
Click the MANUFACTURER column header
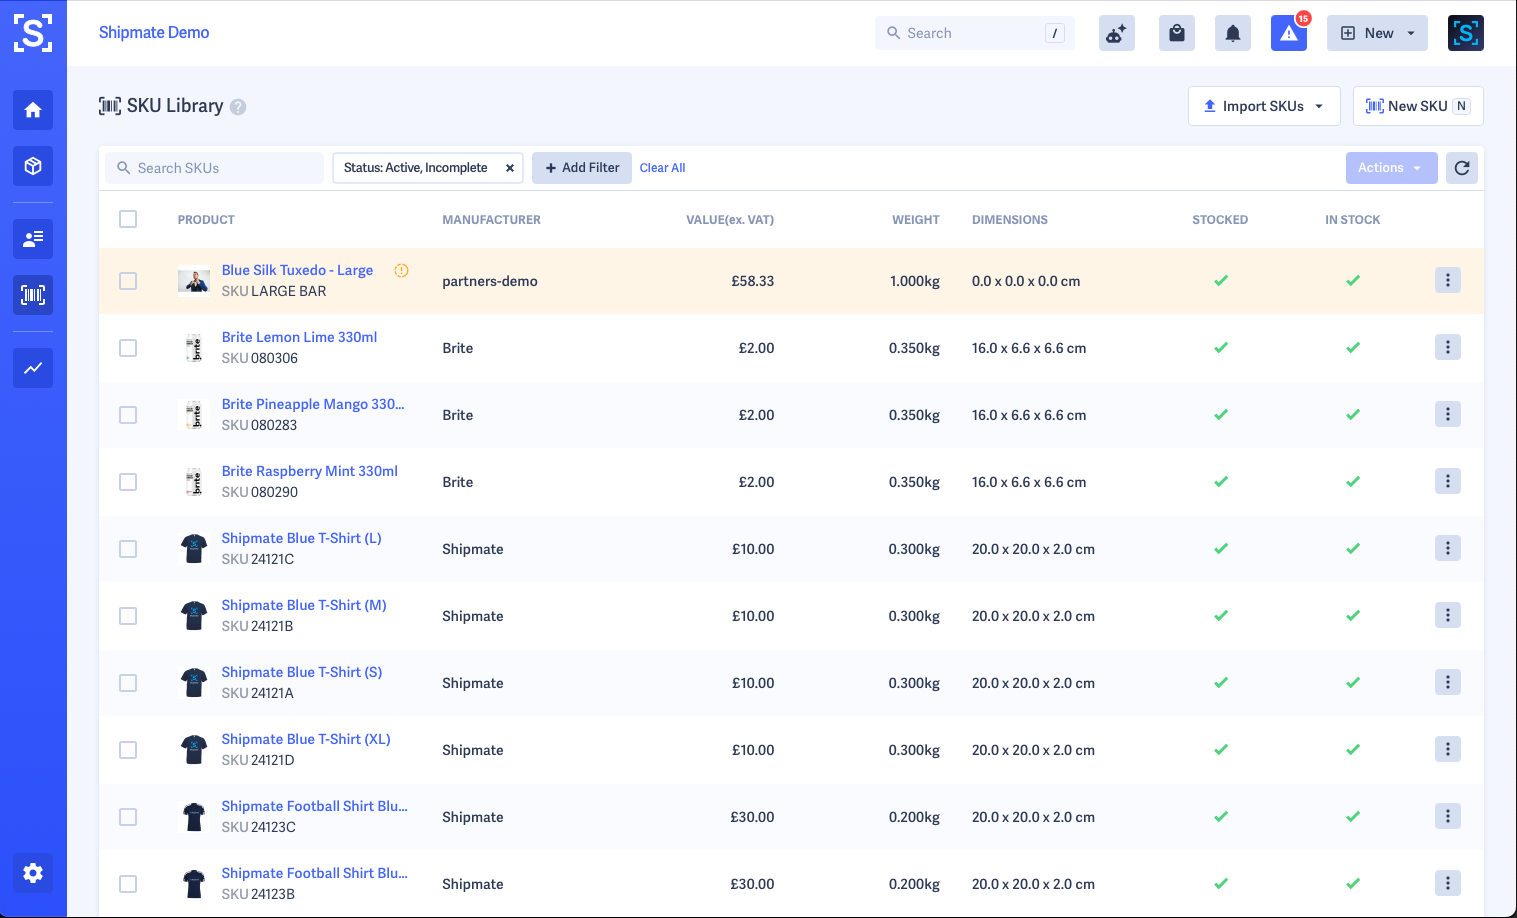(x=491, y=220)
